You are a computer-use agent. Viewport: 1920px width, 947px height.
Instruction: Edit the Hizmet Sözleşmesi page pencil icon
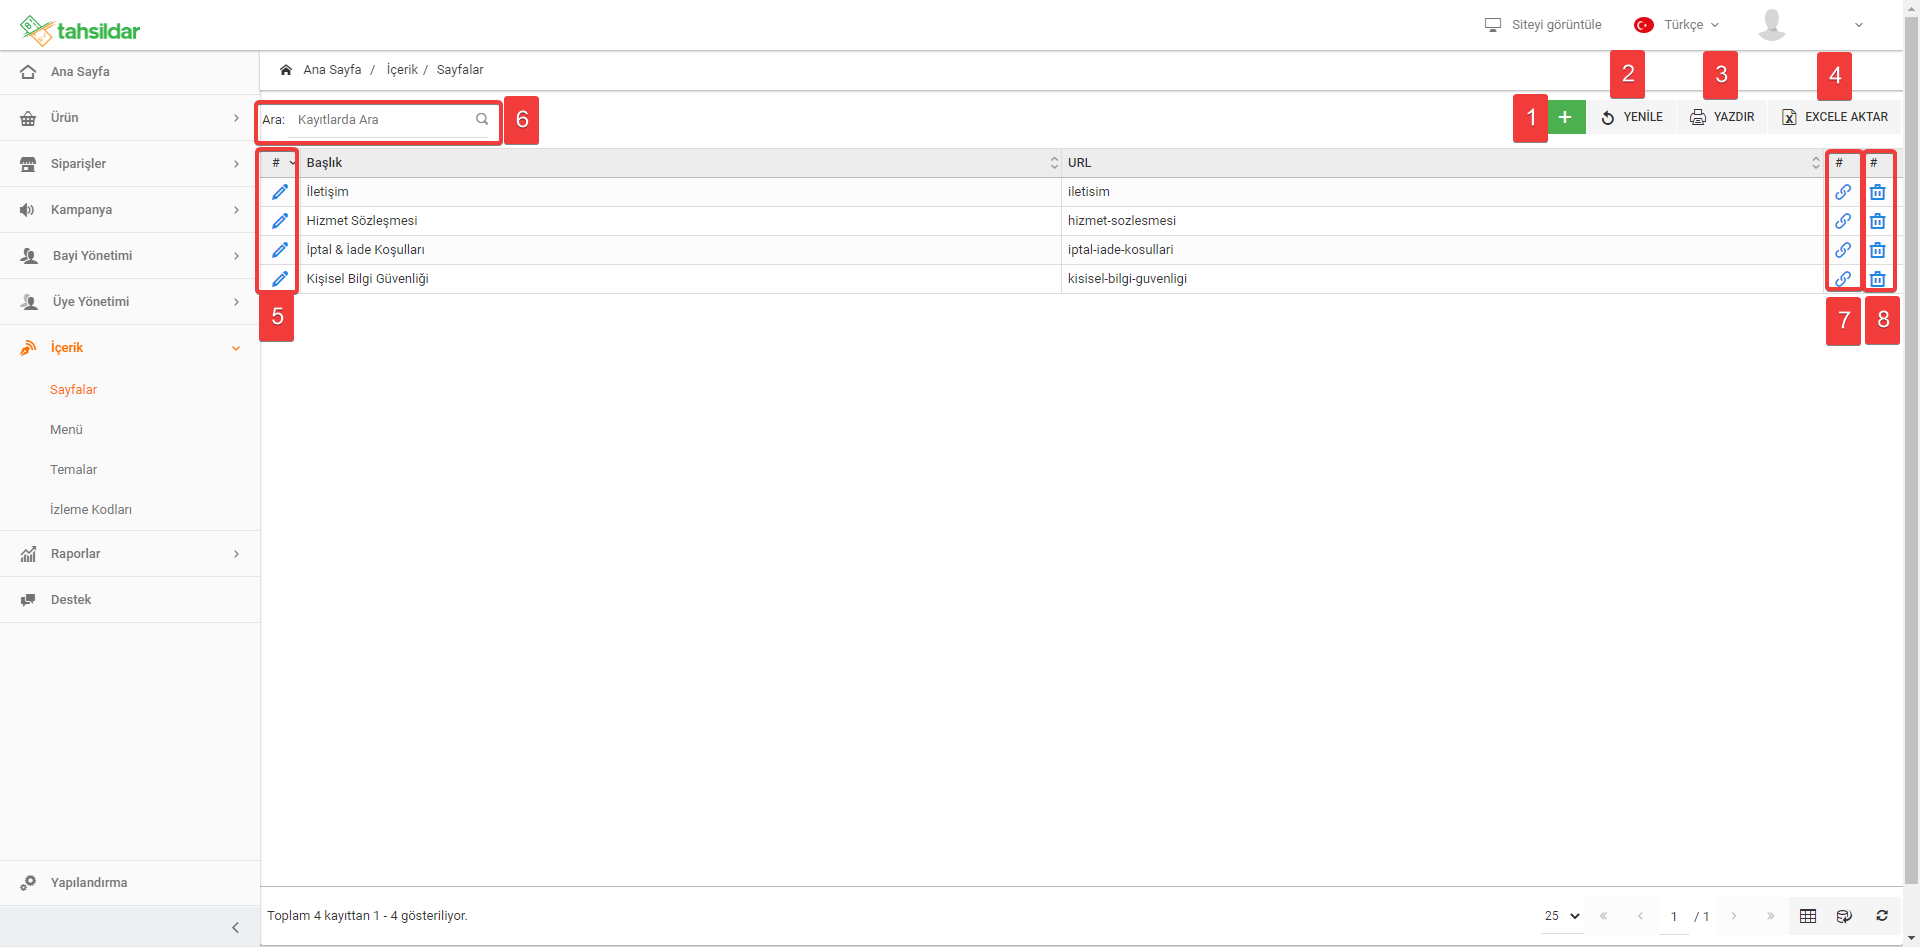280,221
